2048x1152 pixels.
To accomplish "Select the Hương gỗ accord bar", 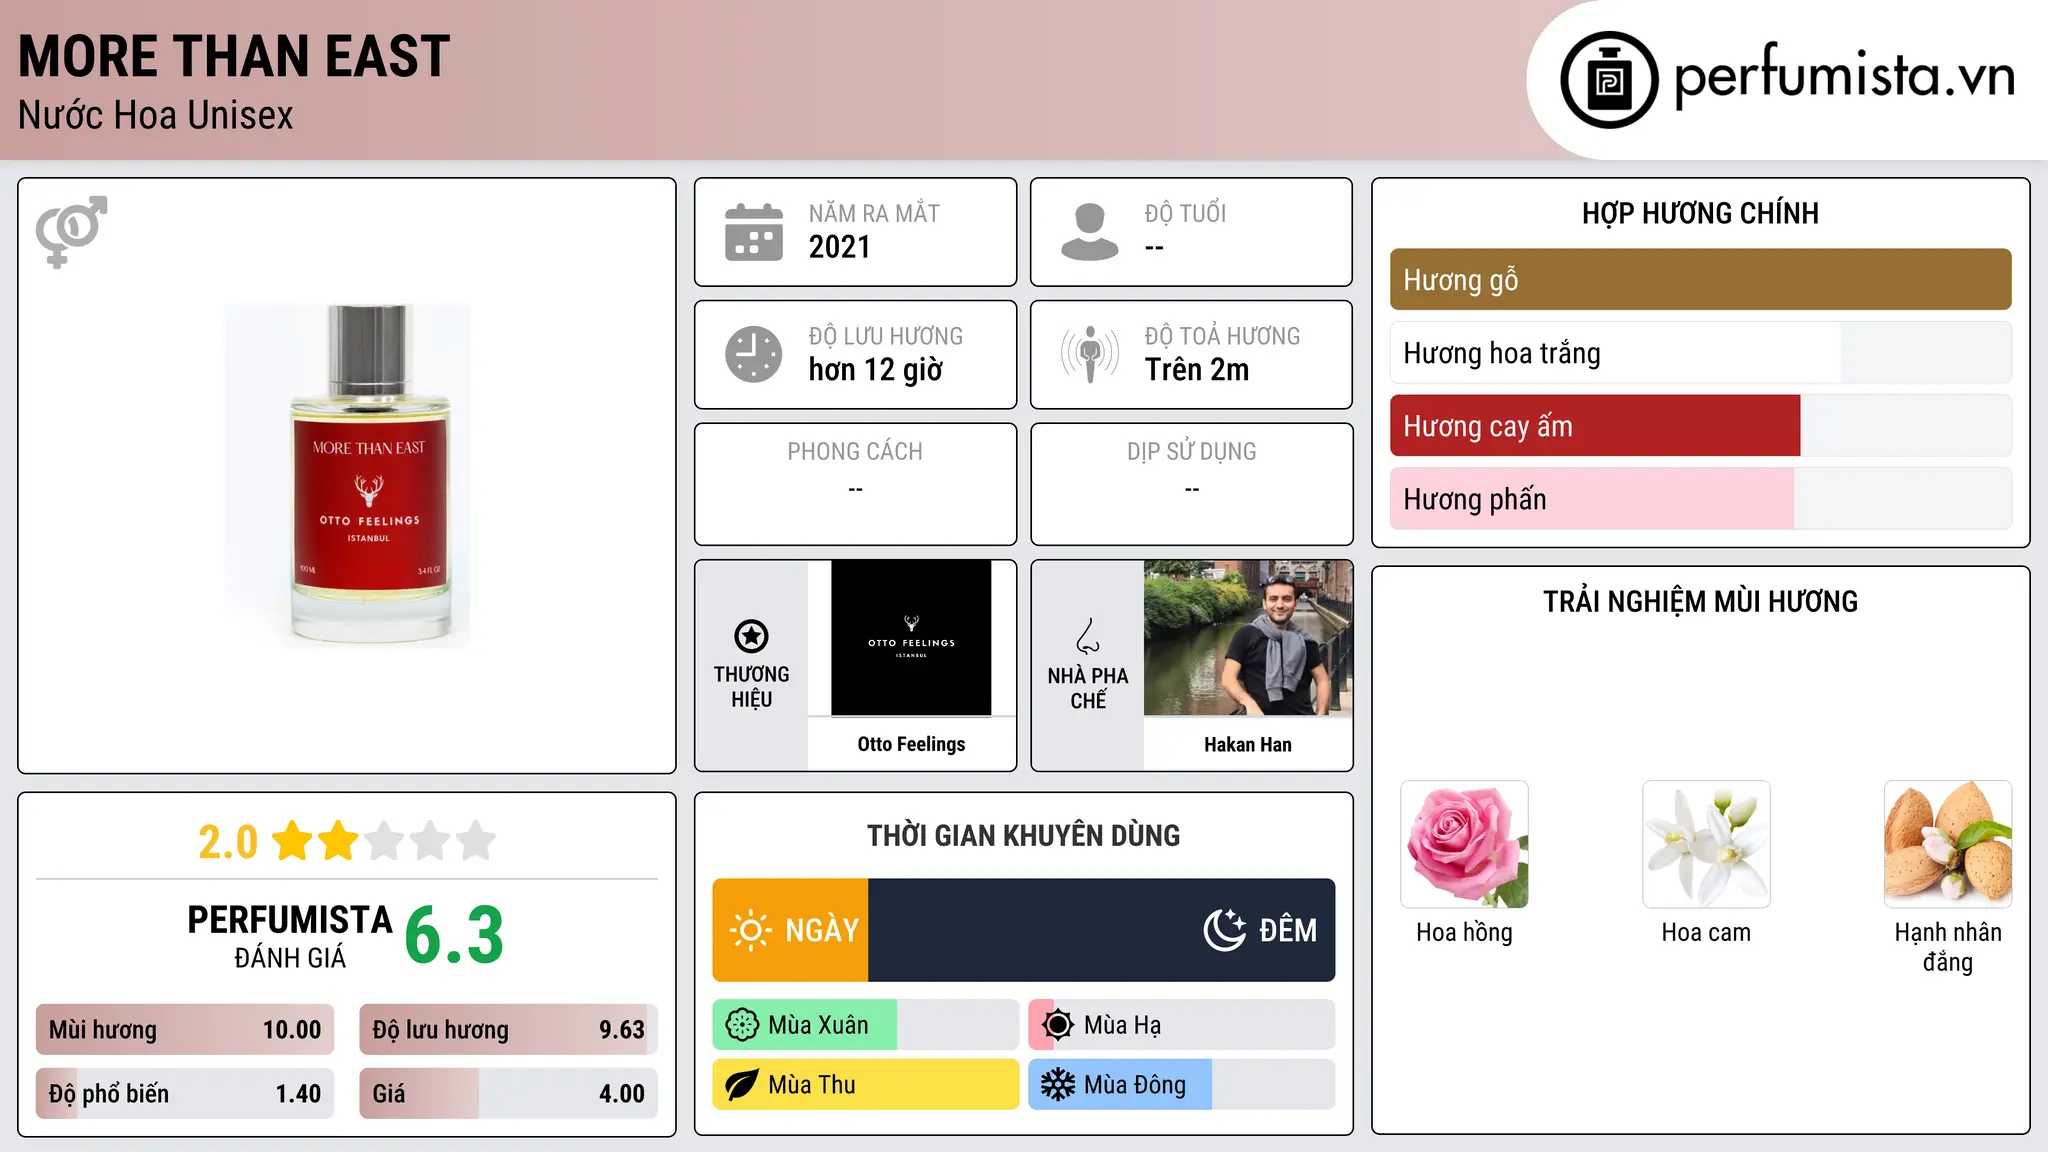I will tap(1700, 280).
